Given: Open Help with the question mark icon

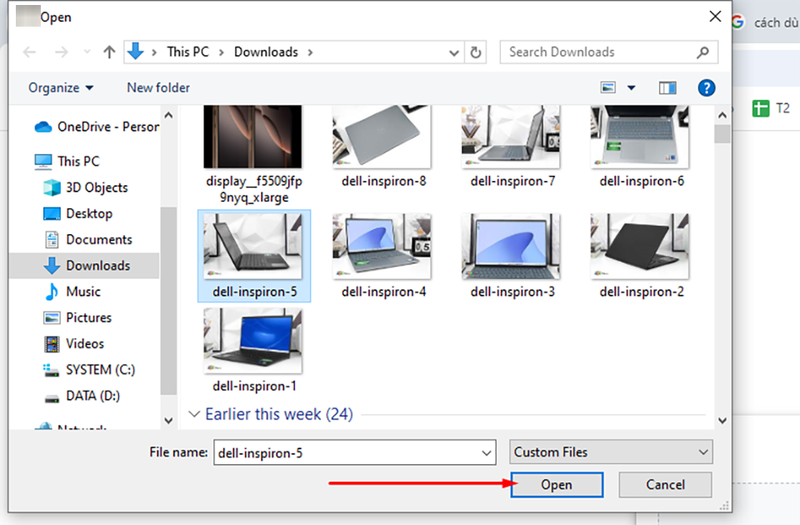Looking at the screenshot, I should (706, 88).
